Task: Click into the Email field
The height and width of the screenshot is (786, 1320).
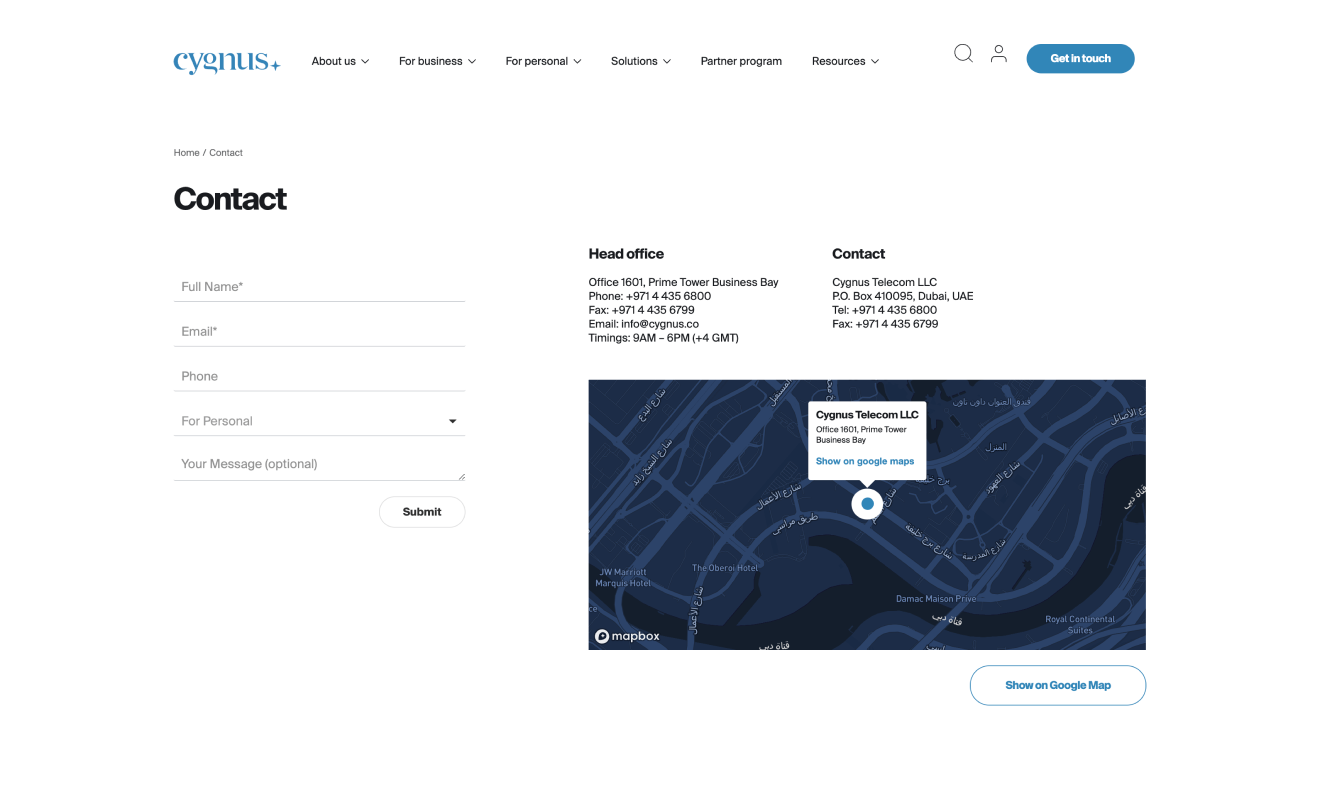Action: point(319,332)
